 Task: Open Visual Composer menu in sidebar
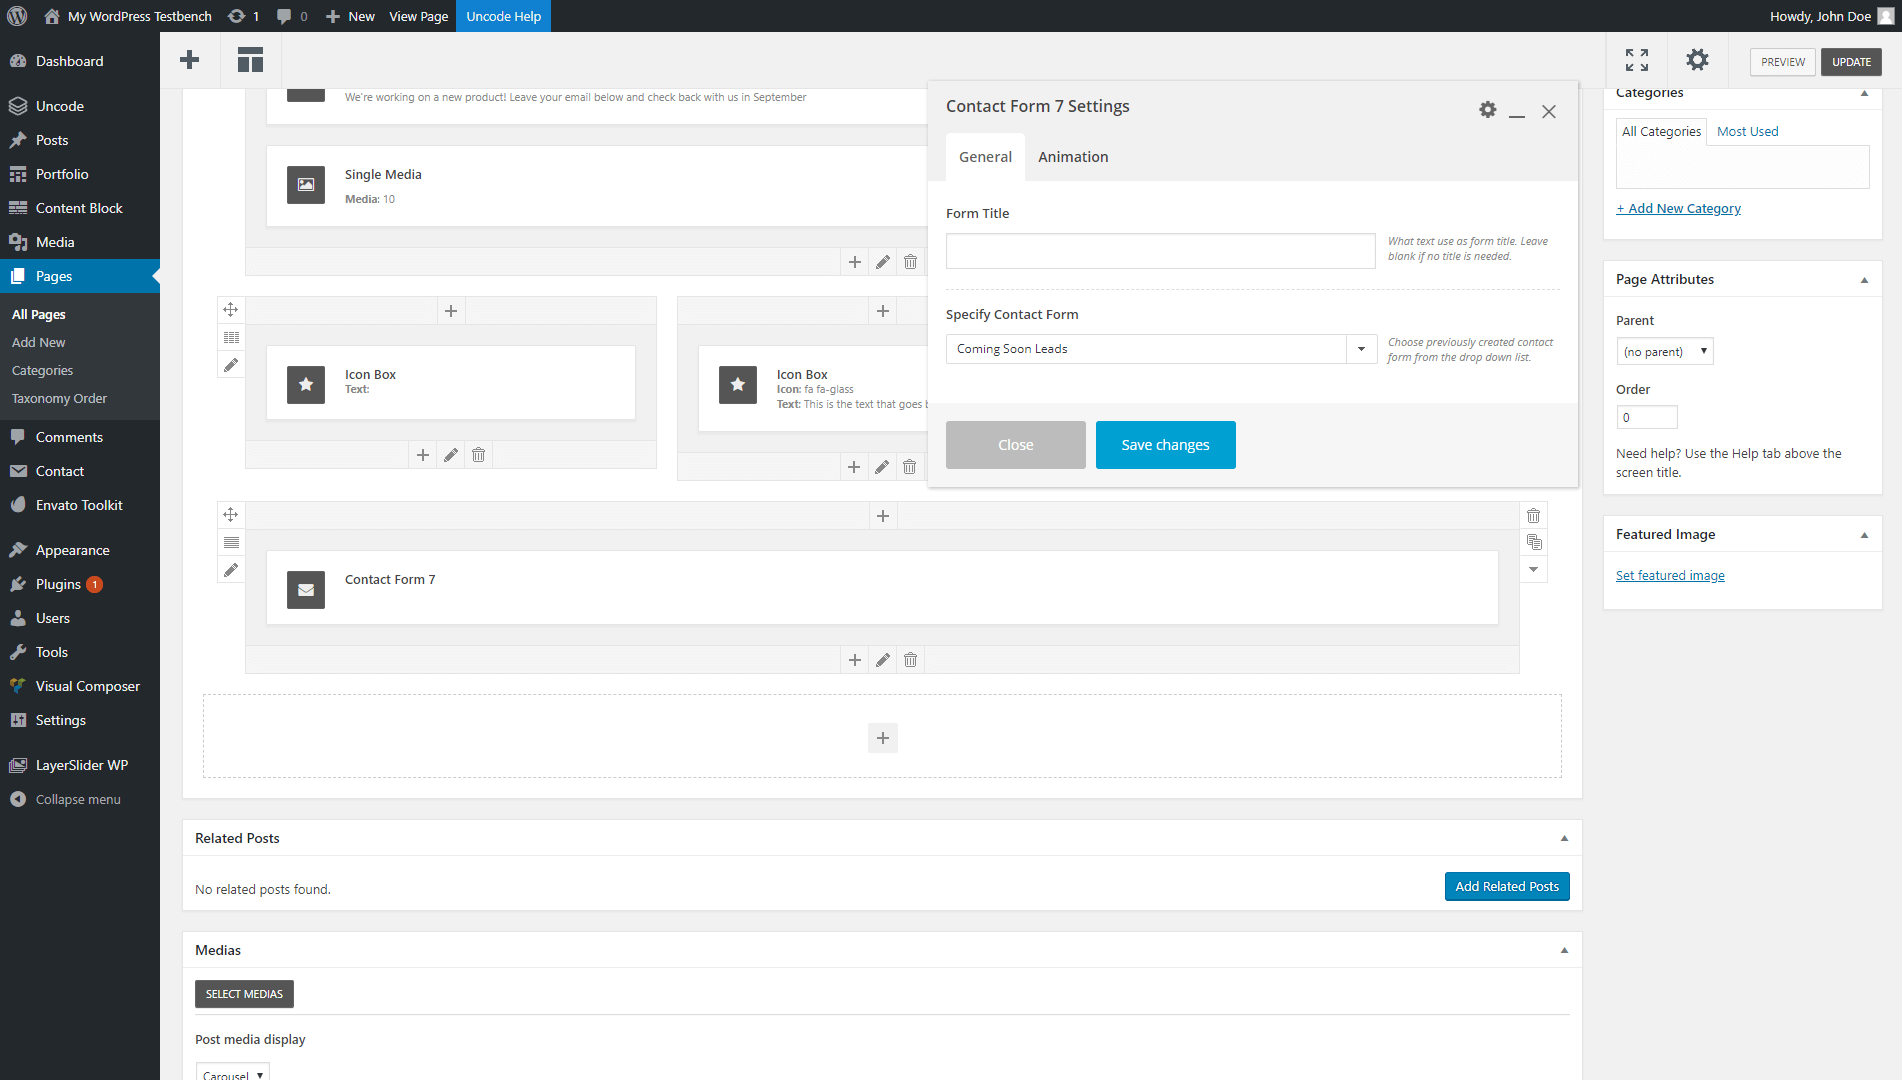point(80,686)
